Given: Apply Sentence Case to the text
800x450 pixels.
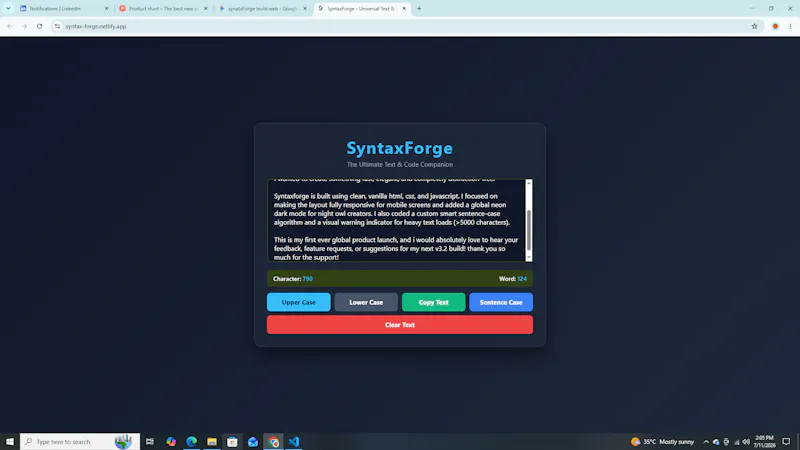Looking at the screenshot, I should pyautogui.click(x=501, y=302).
